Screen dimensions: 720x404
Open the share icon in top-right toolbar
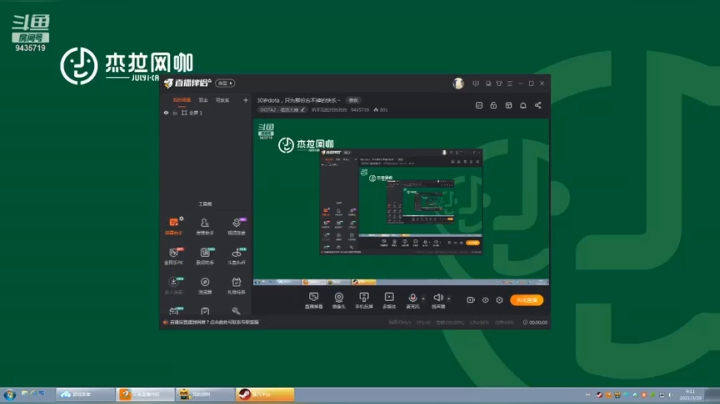pos(538,106)
